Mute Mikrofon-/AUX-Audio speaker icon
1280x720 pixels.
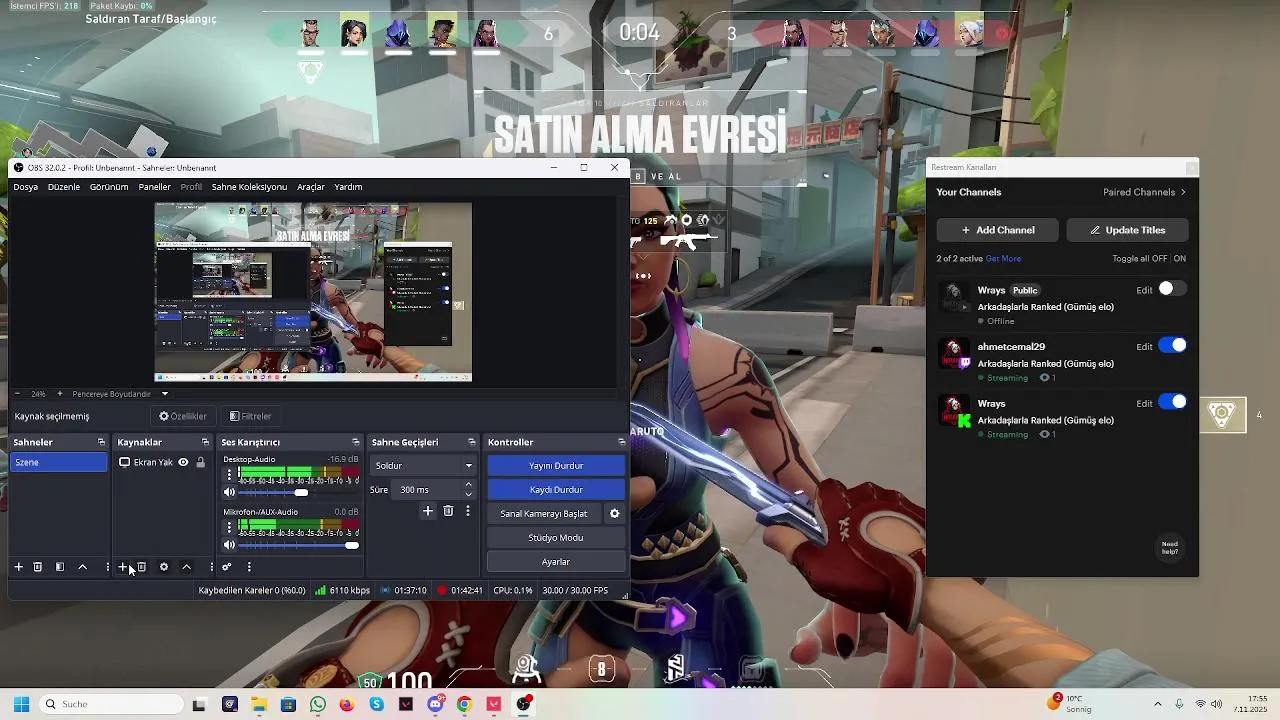(229, 545)
